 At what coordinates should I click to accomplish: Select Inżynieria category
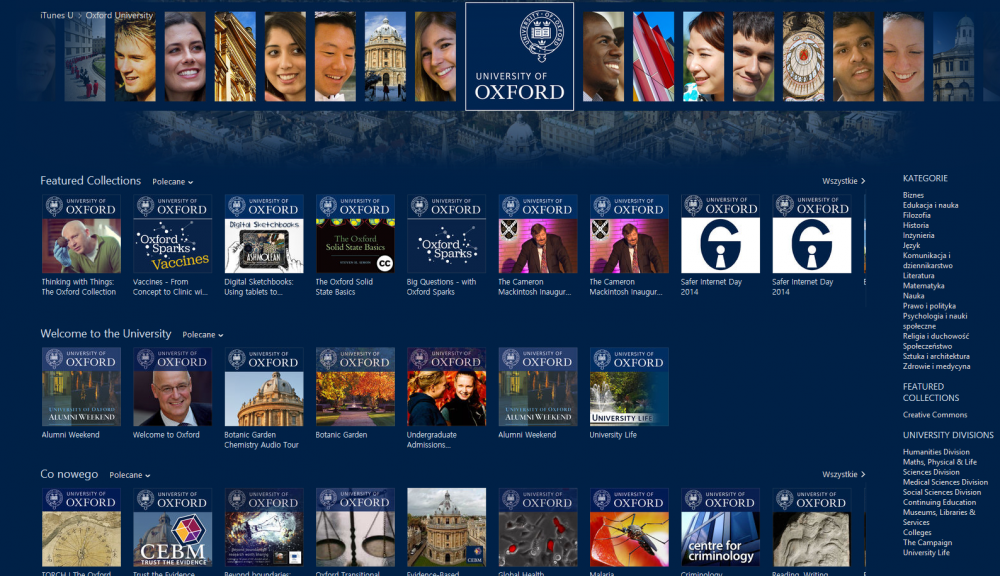[918, 235]
